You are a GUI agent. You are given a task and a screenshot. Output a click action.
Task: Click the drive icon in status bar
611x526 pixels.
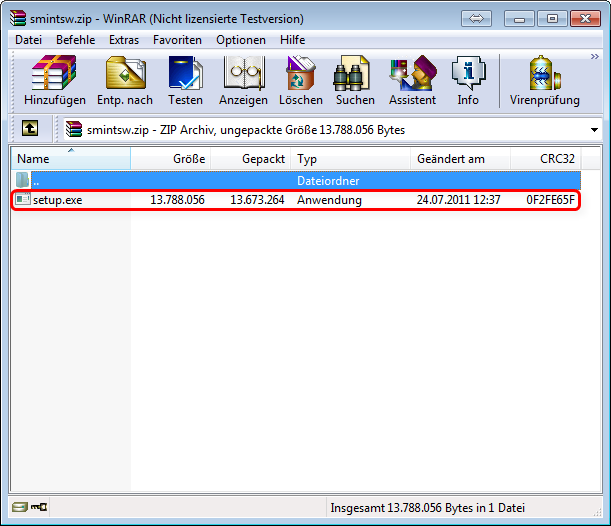coord(19,507)
